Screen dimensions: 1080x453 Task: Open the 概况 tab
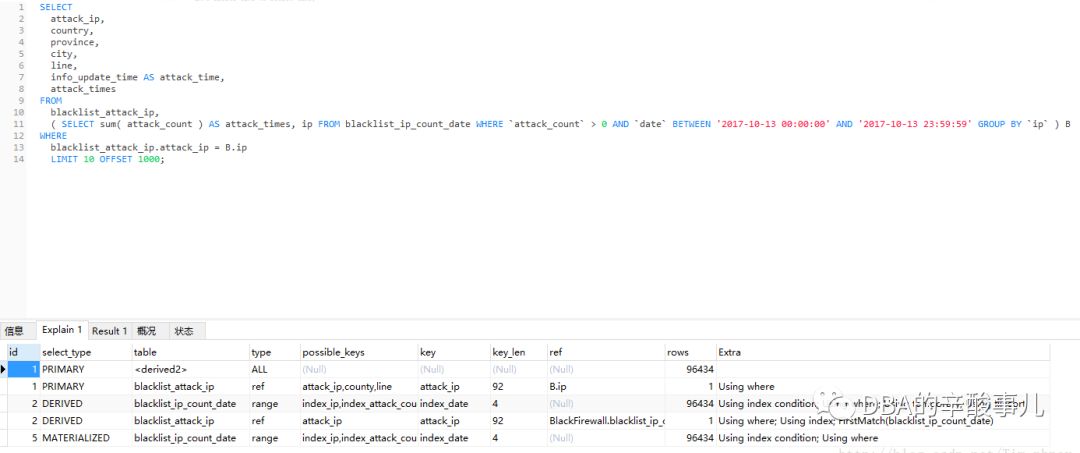click(146, 331)
